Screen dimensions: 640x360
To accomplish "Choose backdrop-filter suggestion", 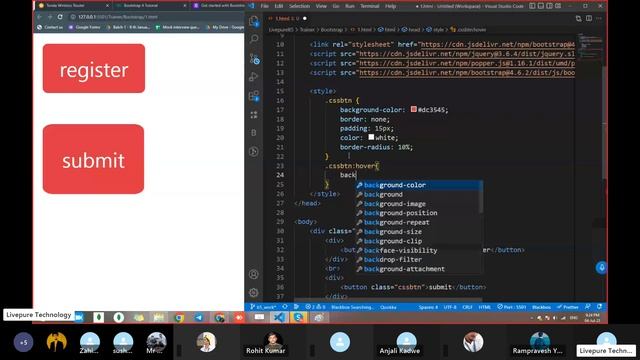I will tap(418, 260).
